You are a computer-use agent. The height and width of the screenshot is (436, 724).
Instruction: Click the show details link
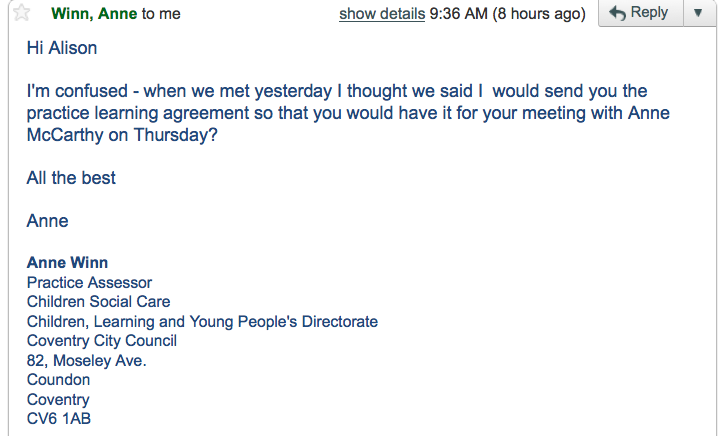pos(382,14)
